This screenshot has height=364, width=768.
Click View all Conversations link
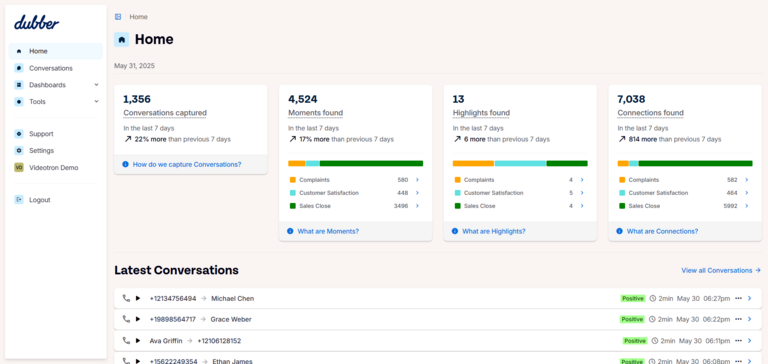[721, 270]
